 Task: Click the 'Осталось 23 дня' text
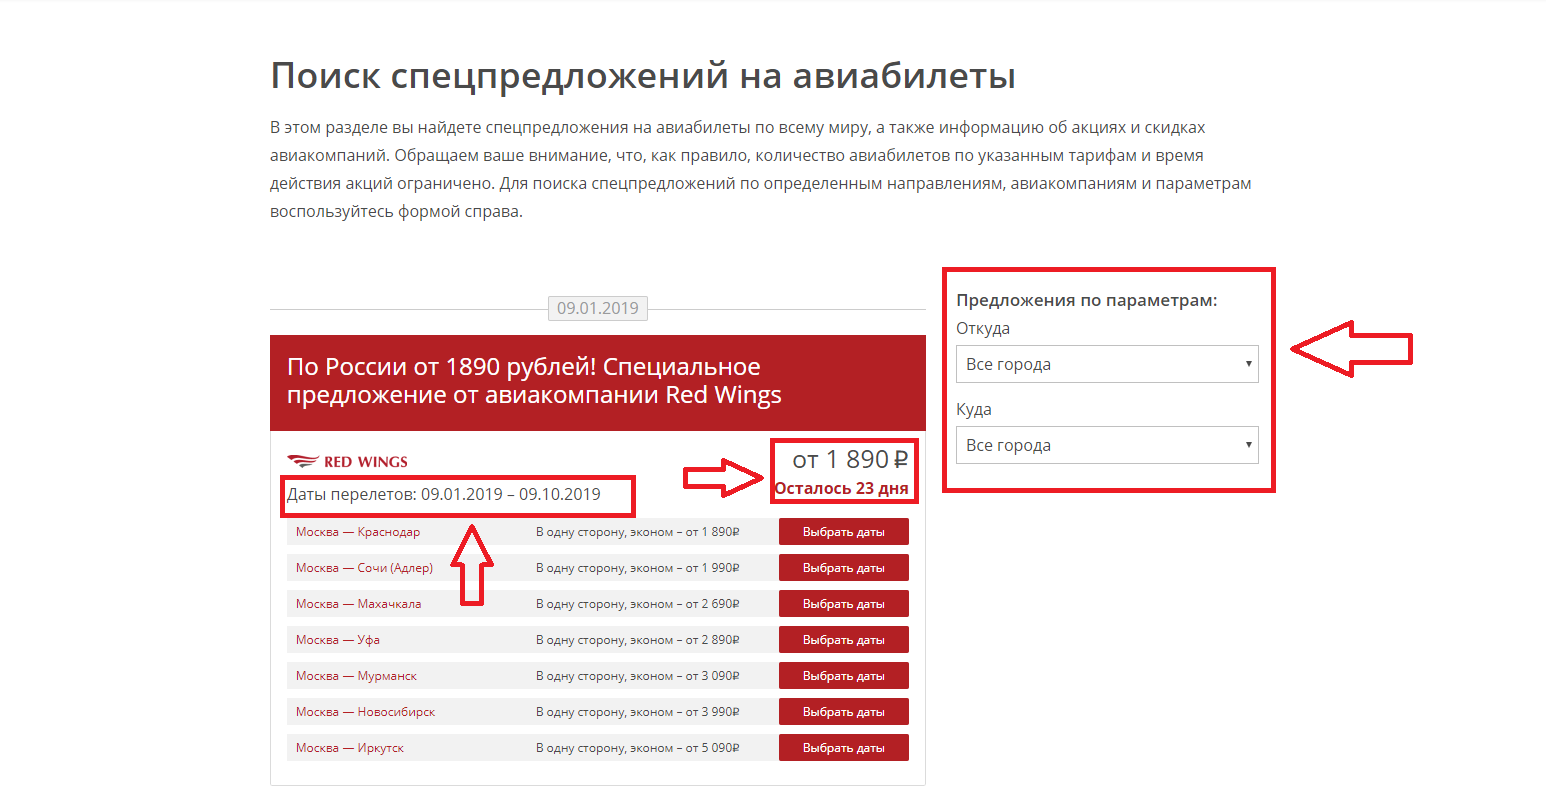coord(842,488)
